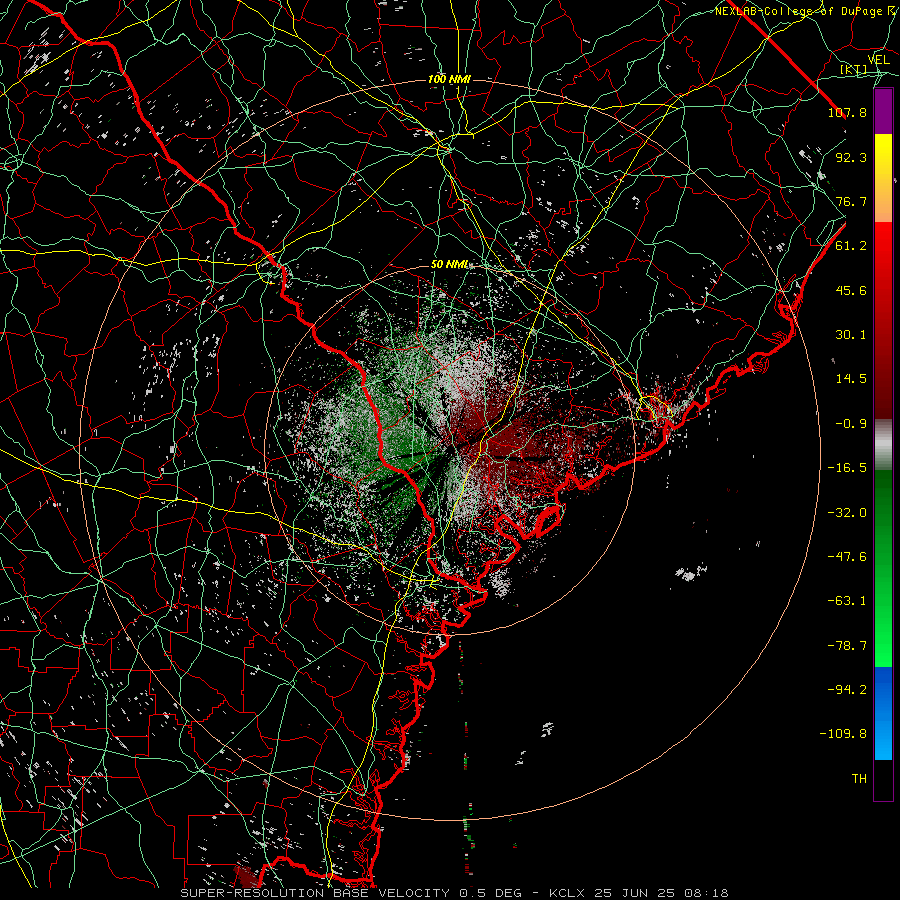Click the 50 NMI range ring label
The height and width of the screenshot is (900, 900).
click(449, 265)
